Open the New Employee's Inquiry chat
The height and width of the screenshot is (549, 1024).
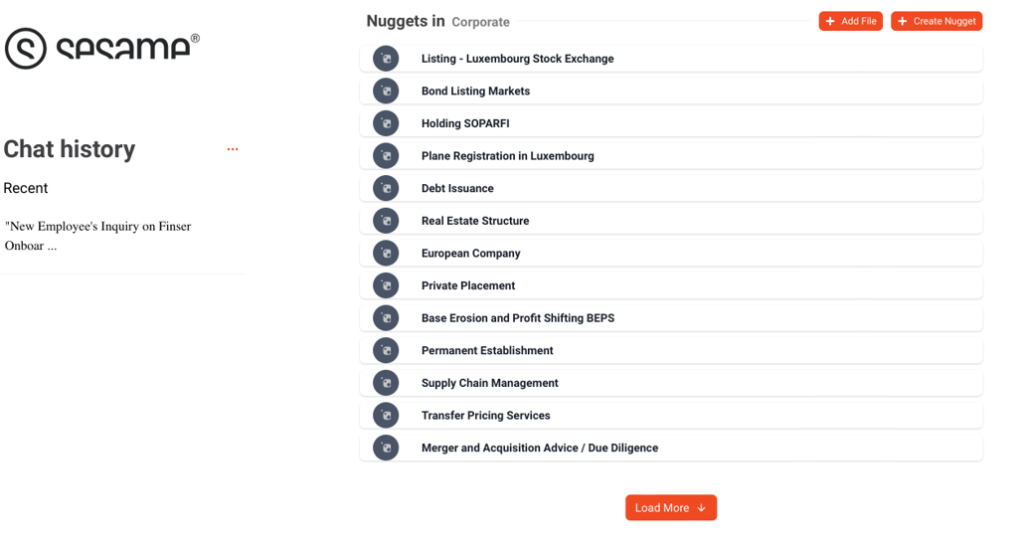(98, 236)
